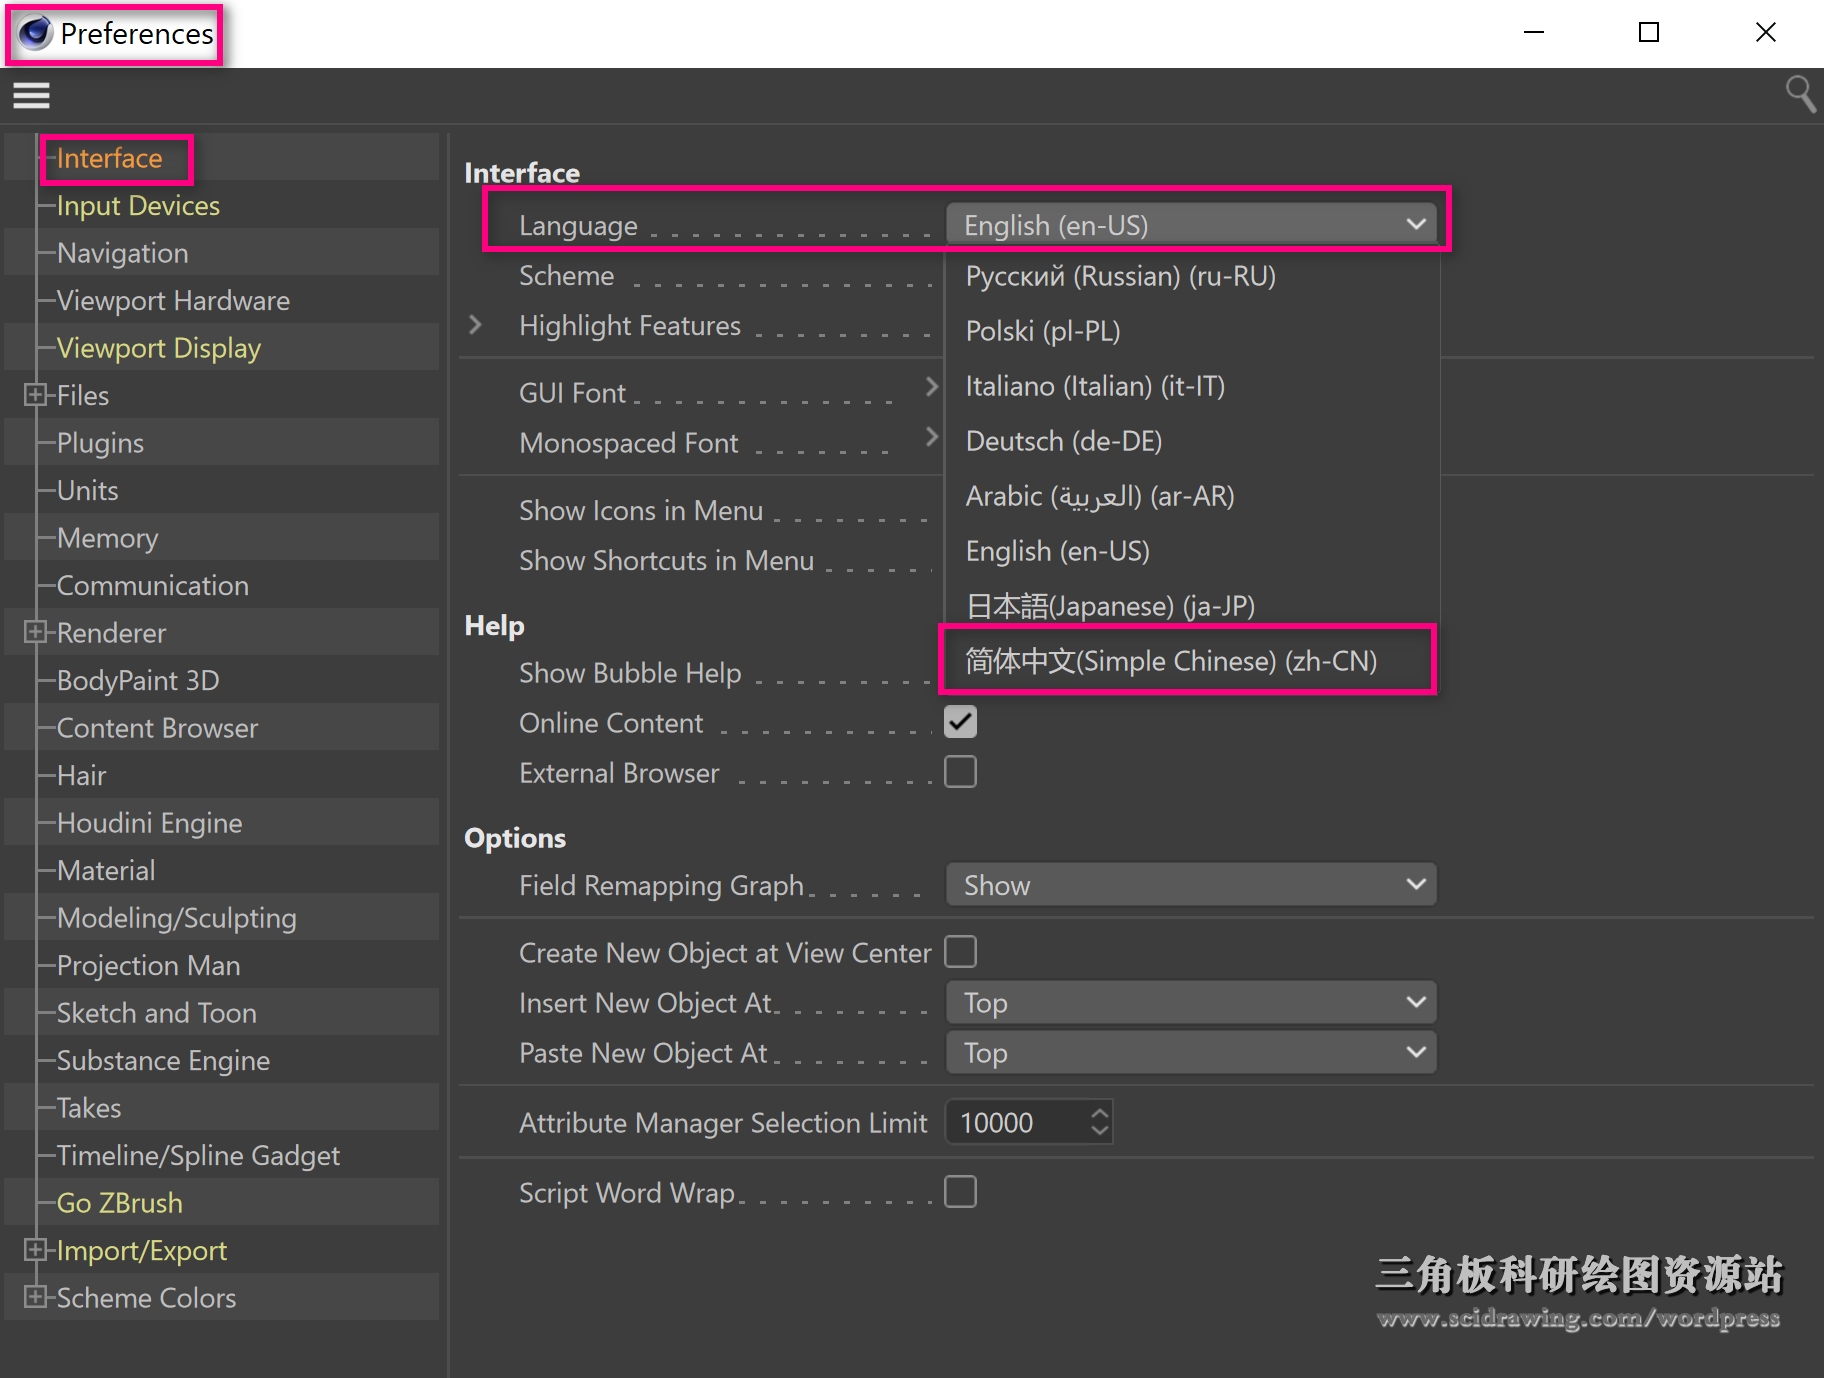1824x1378 pixels.
Task: Increase the Attribute Manager Selection Limit stepper
Action: [x=1100, y=1113]
